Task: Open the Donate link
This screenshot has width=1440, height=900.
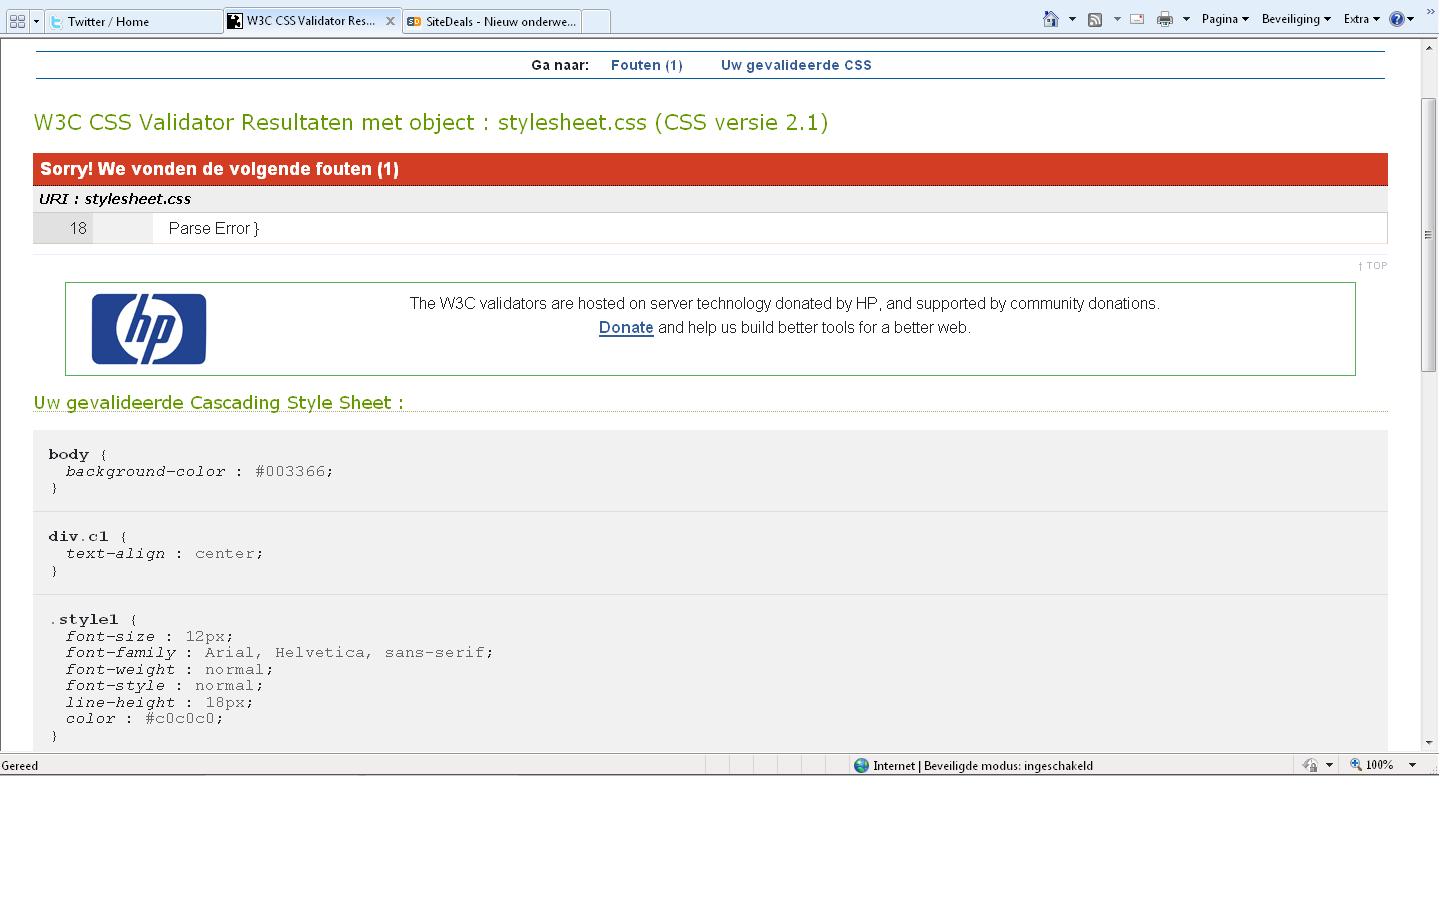Action: coord(626,328)
